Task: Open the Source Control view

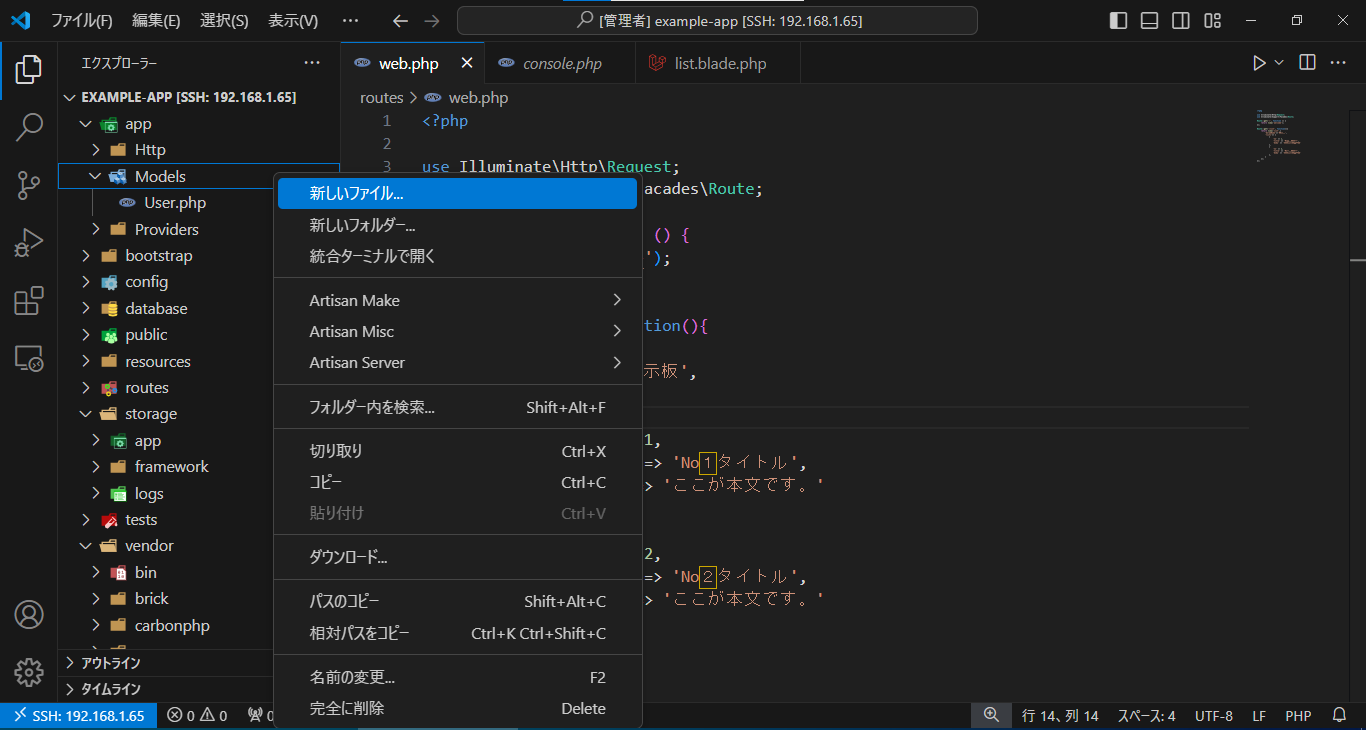Action: (x=29, y=185)
